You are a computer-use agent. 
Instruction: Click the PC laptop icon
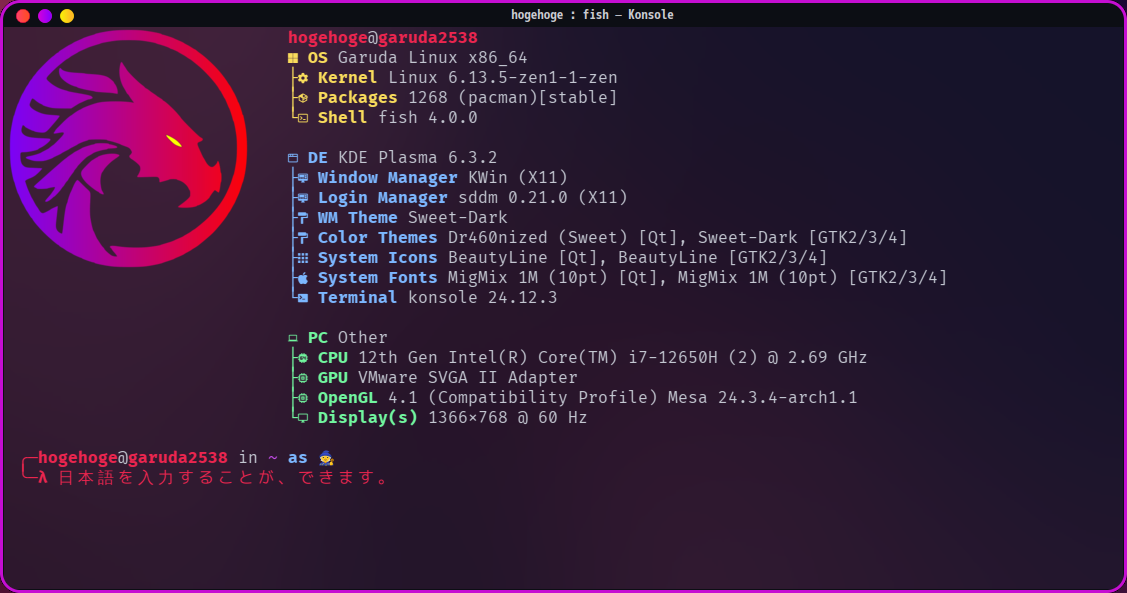[x=293, y=339]
